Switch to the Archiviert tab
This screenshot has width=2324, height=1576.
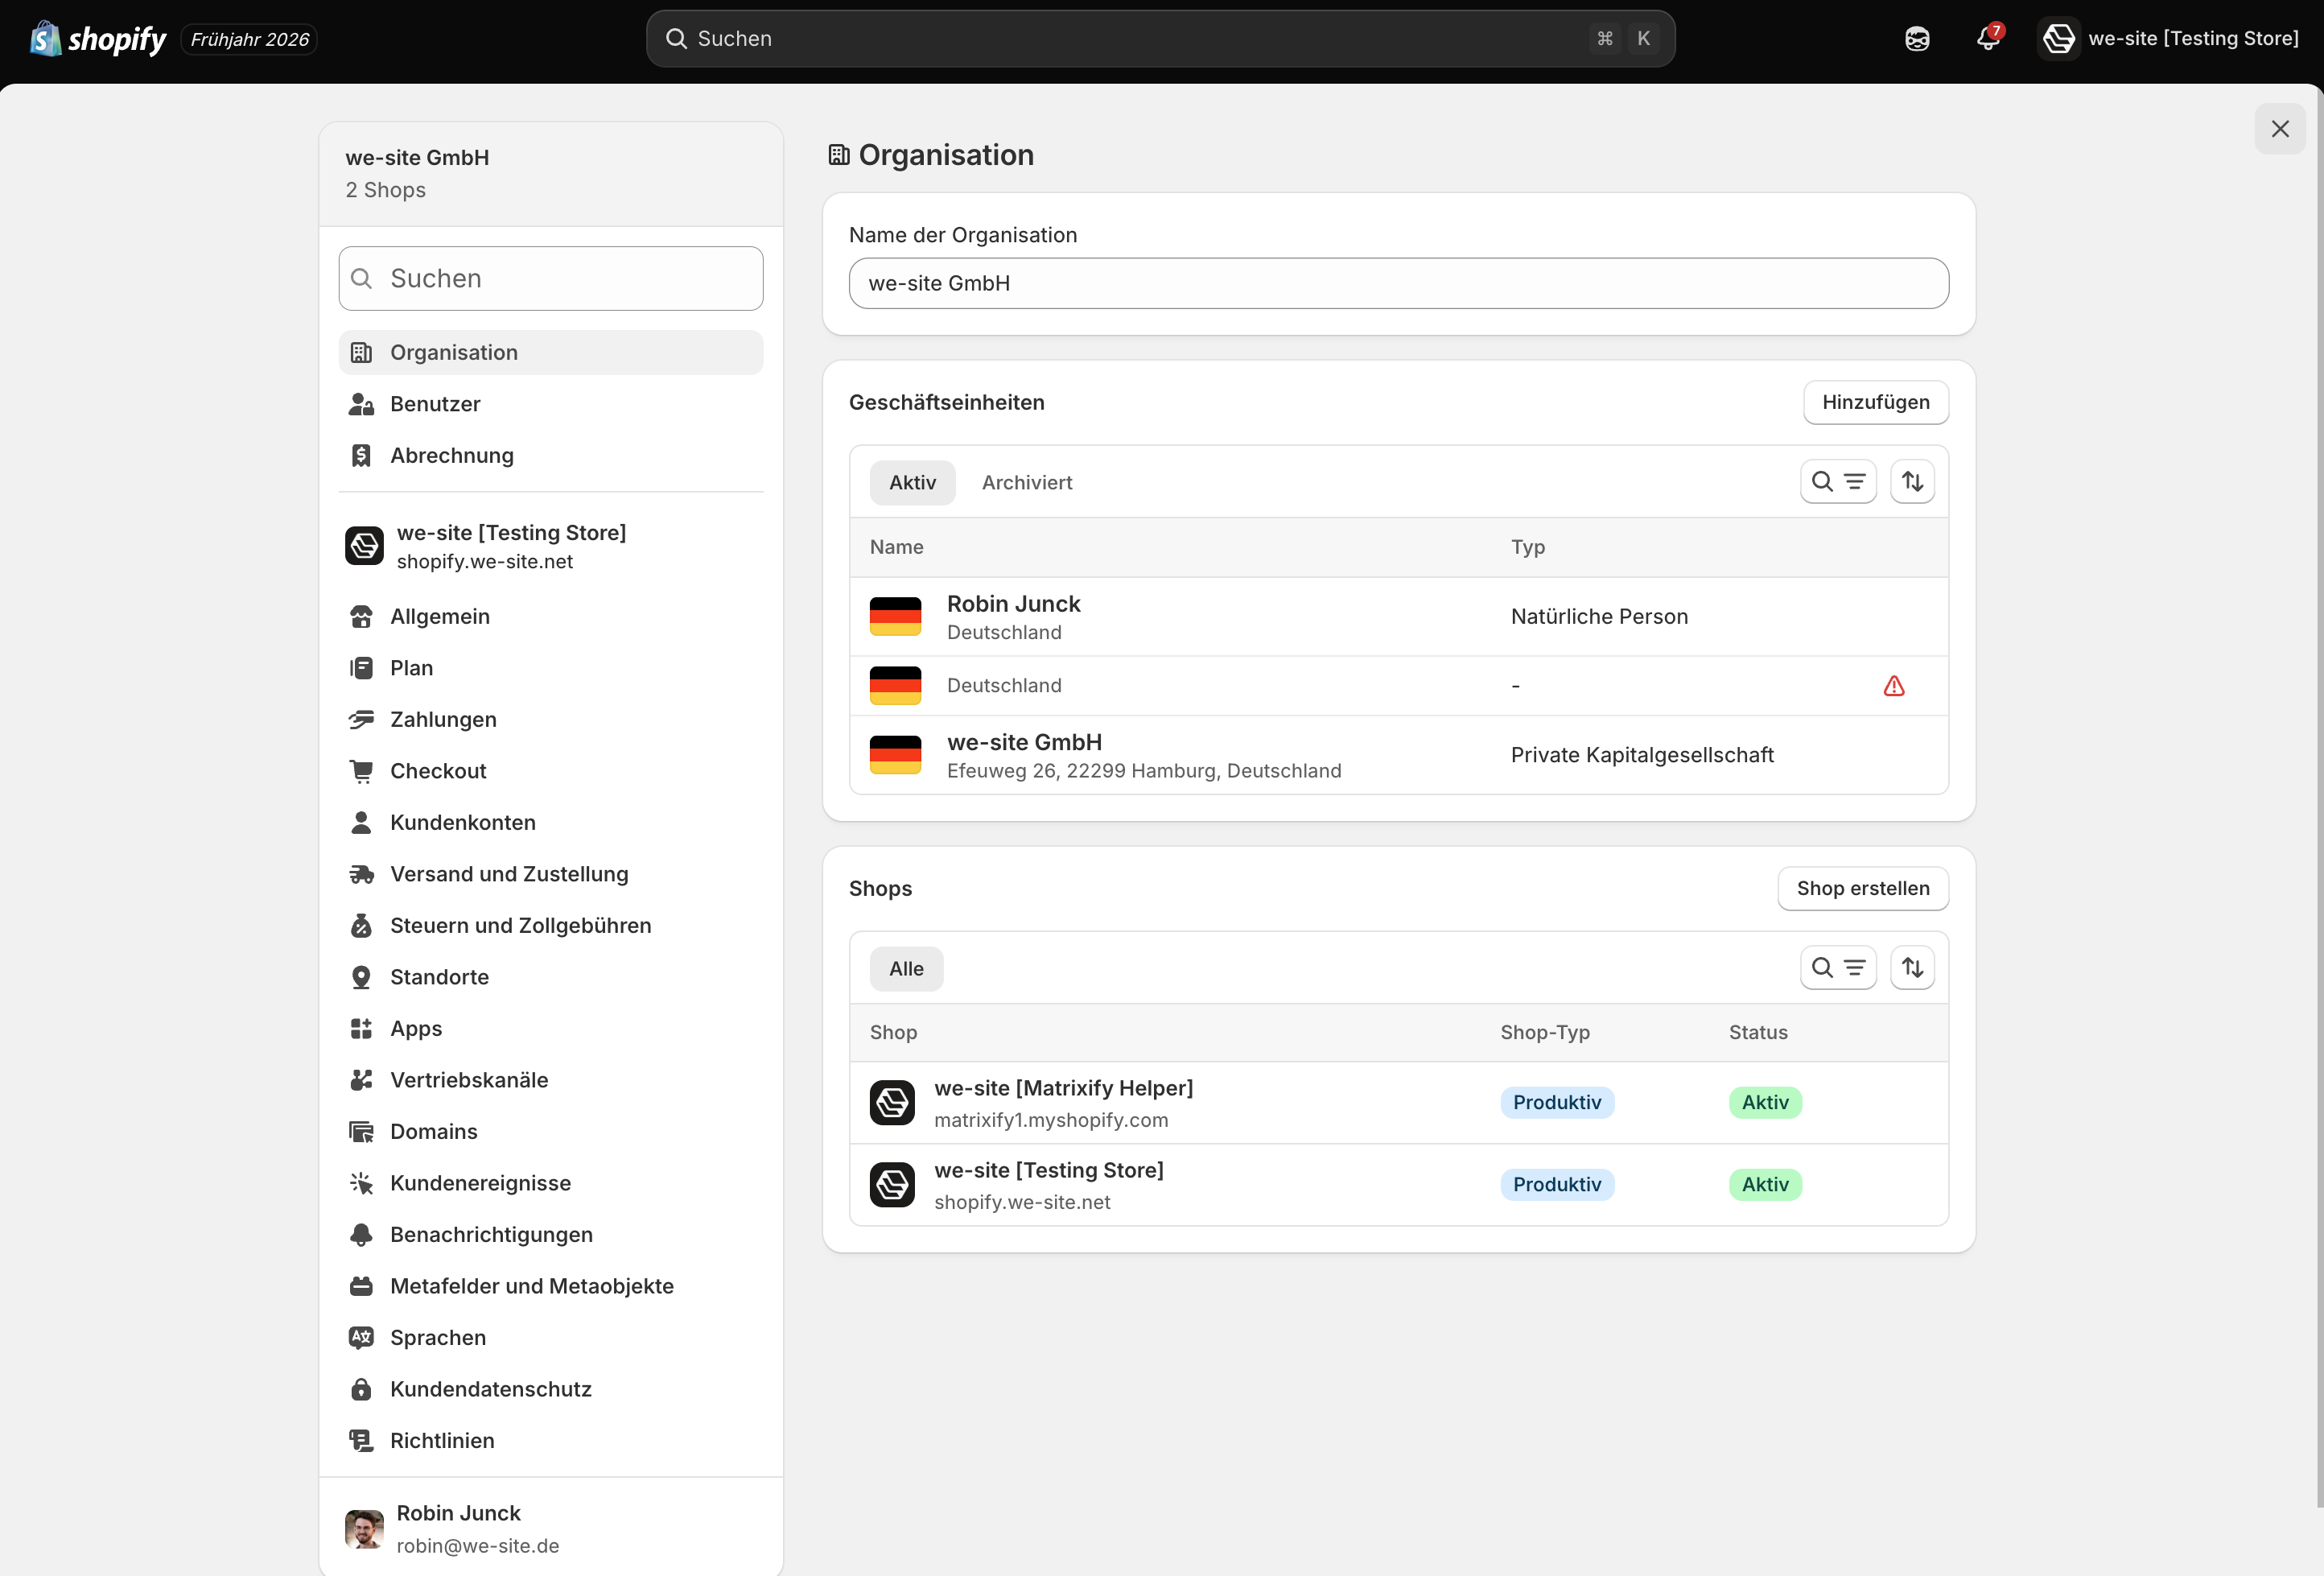point(1027,483)
